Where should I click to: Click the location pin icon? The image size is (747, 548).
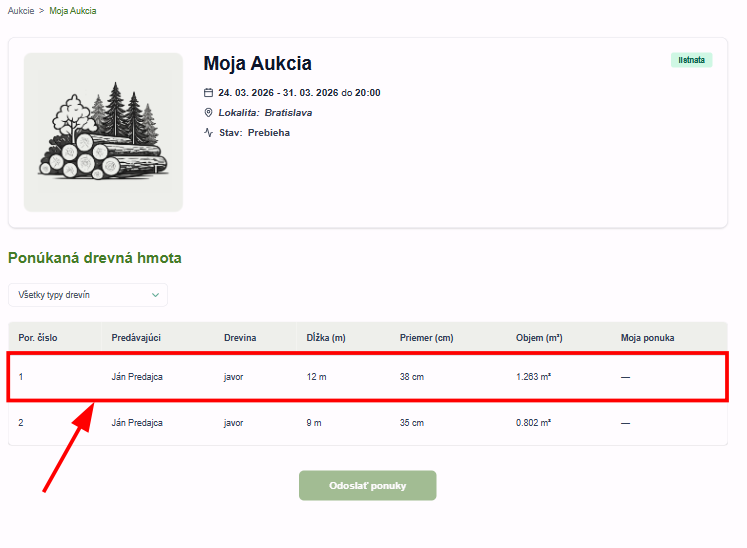pos(208,113)
